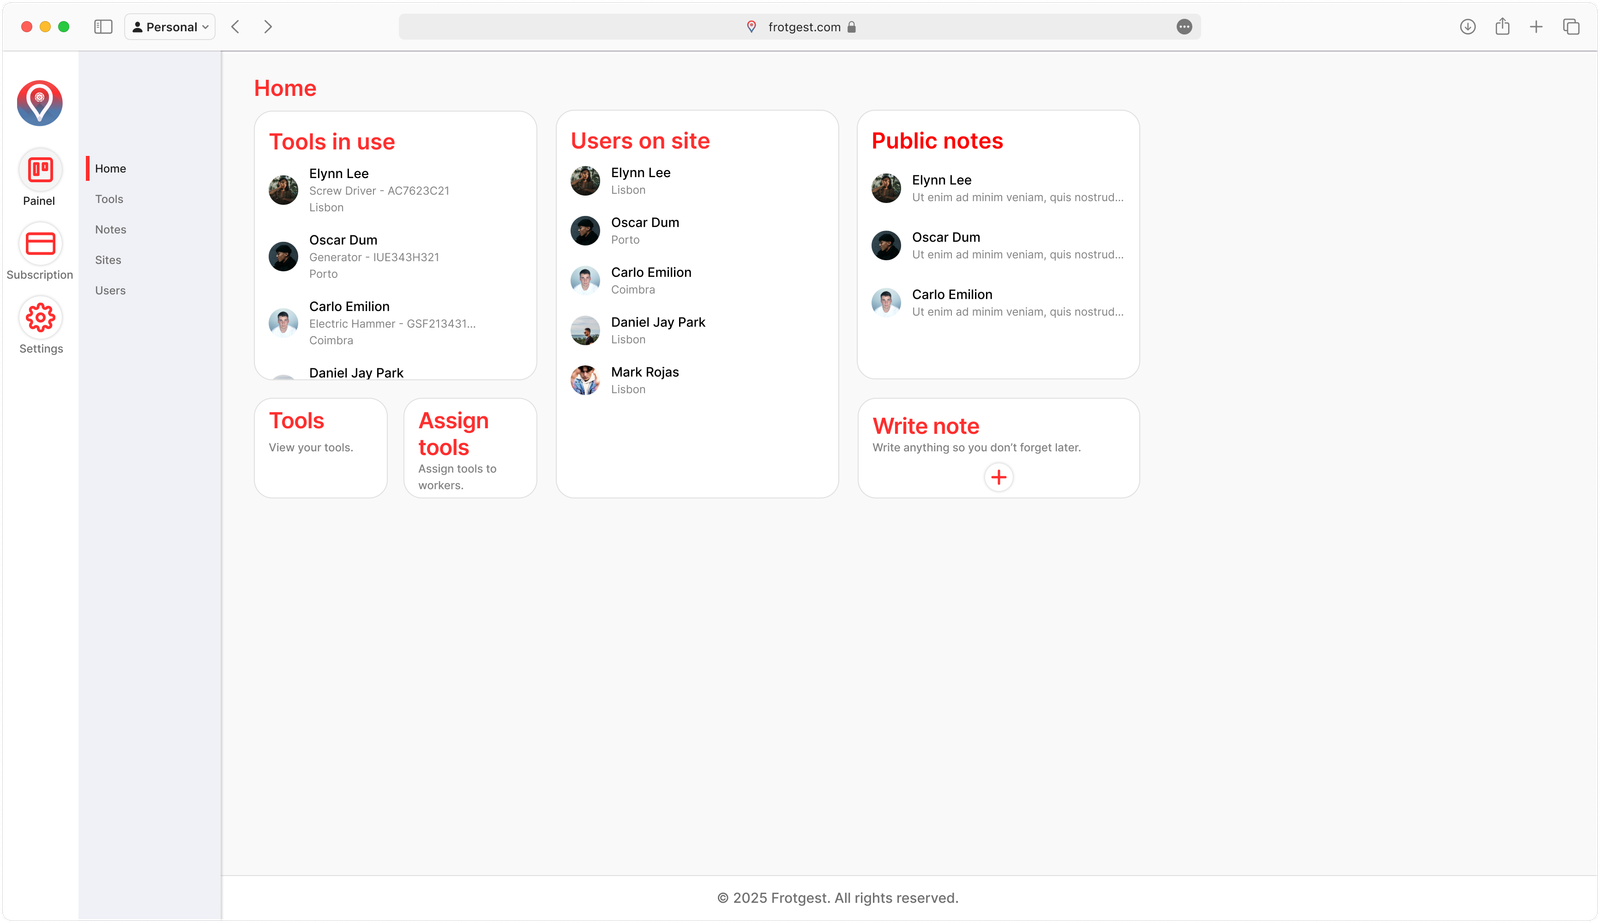Image resolution: width=1600 pixels, height=923 pixels.
Task: Click the plus icon under Write note
Action: pos(998,477)
